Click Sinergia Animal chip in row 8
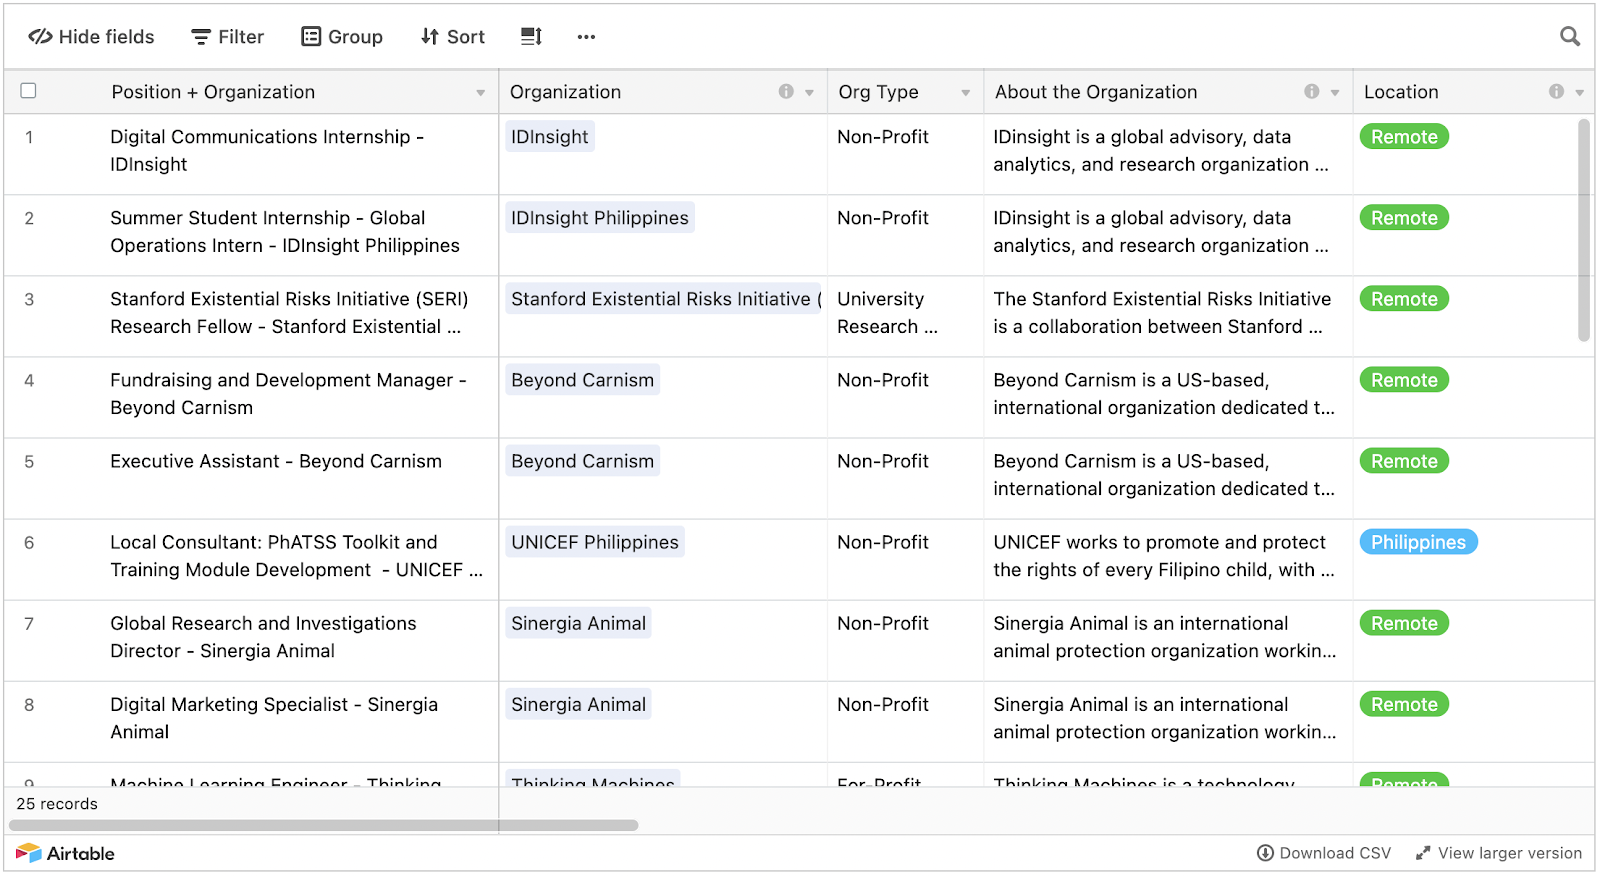The image size is (1600, 876). (579, 704)
